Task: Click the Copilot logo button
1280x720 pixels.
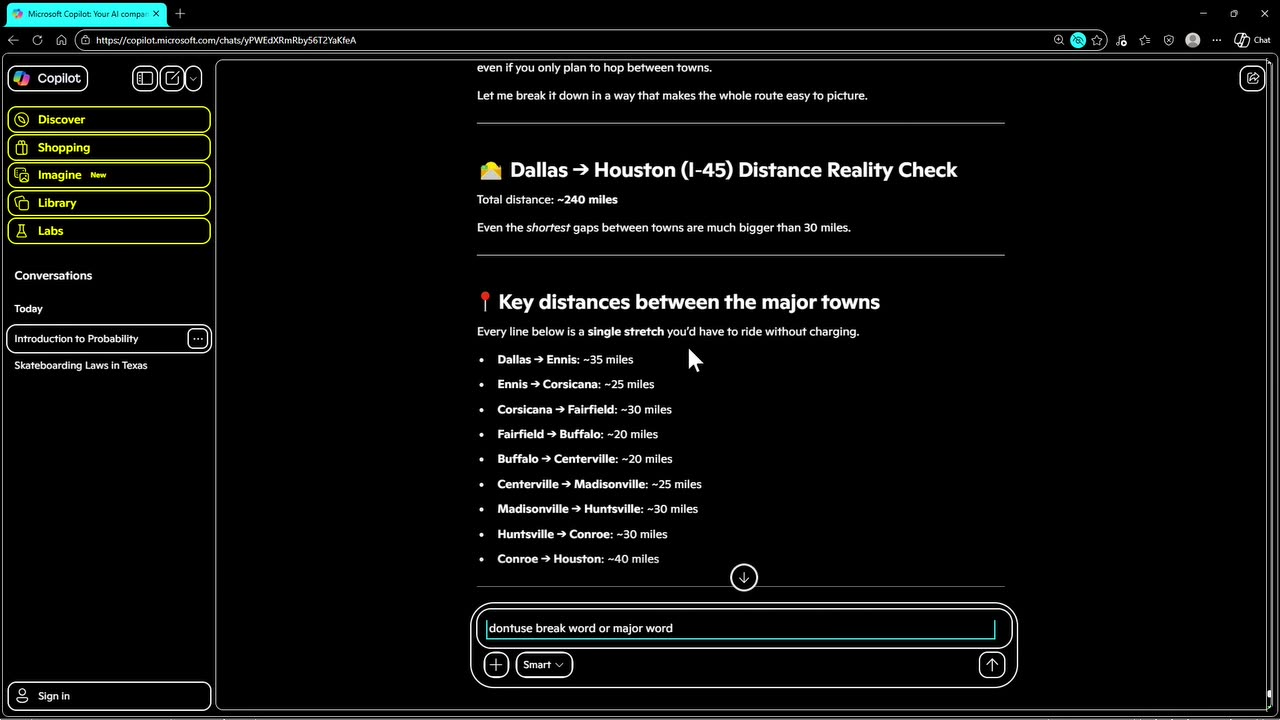Action: (x=48, y=78)
